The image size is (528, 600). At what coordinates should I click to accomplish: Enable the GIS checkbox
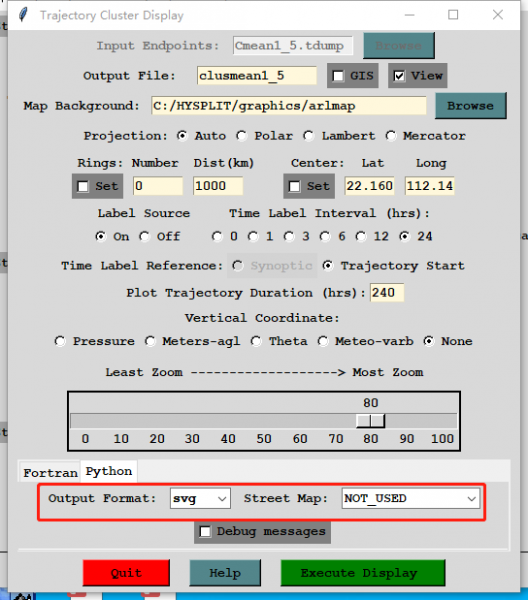338,76
